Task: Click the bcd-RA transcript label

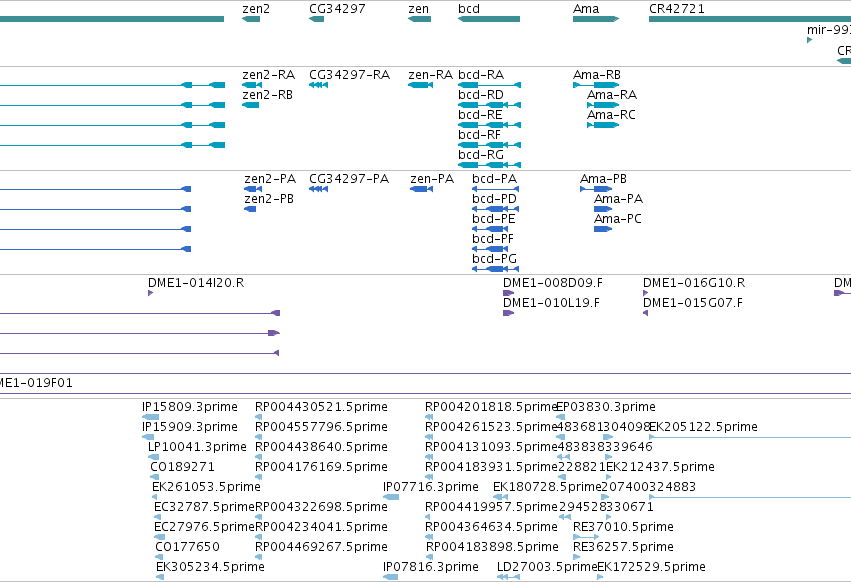Action: pyautogui.click(x=481, y=74)
